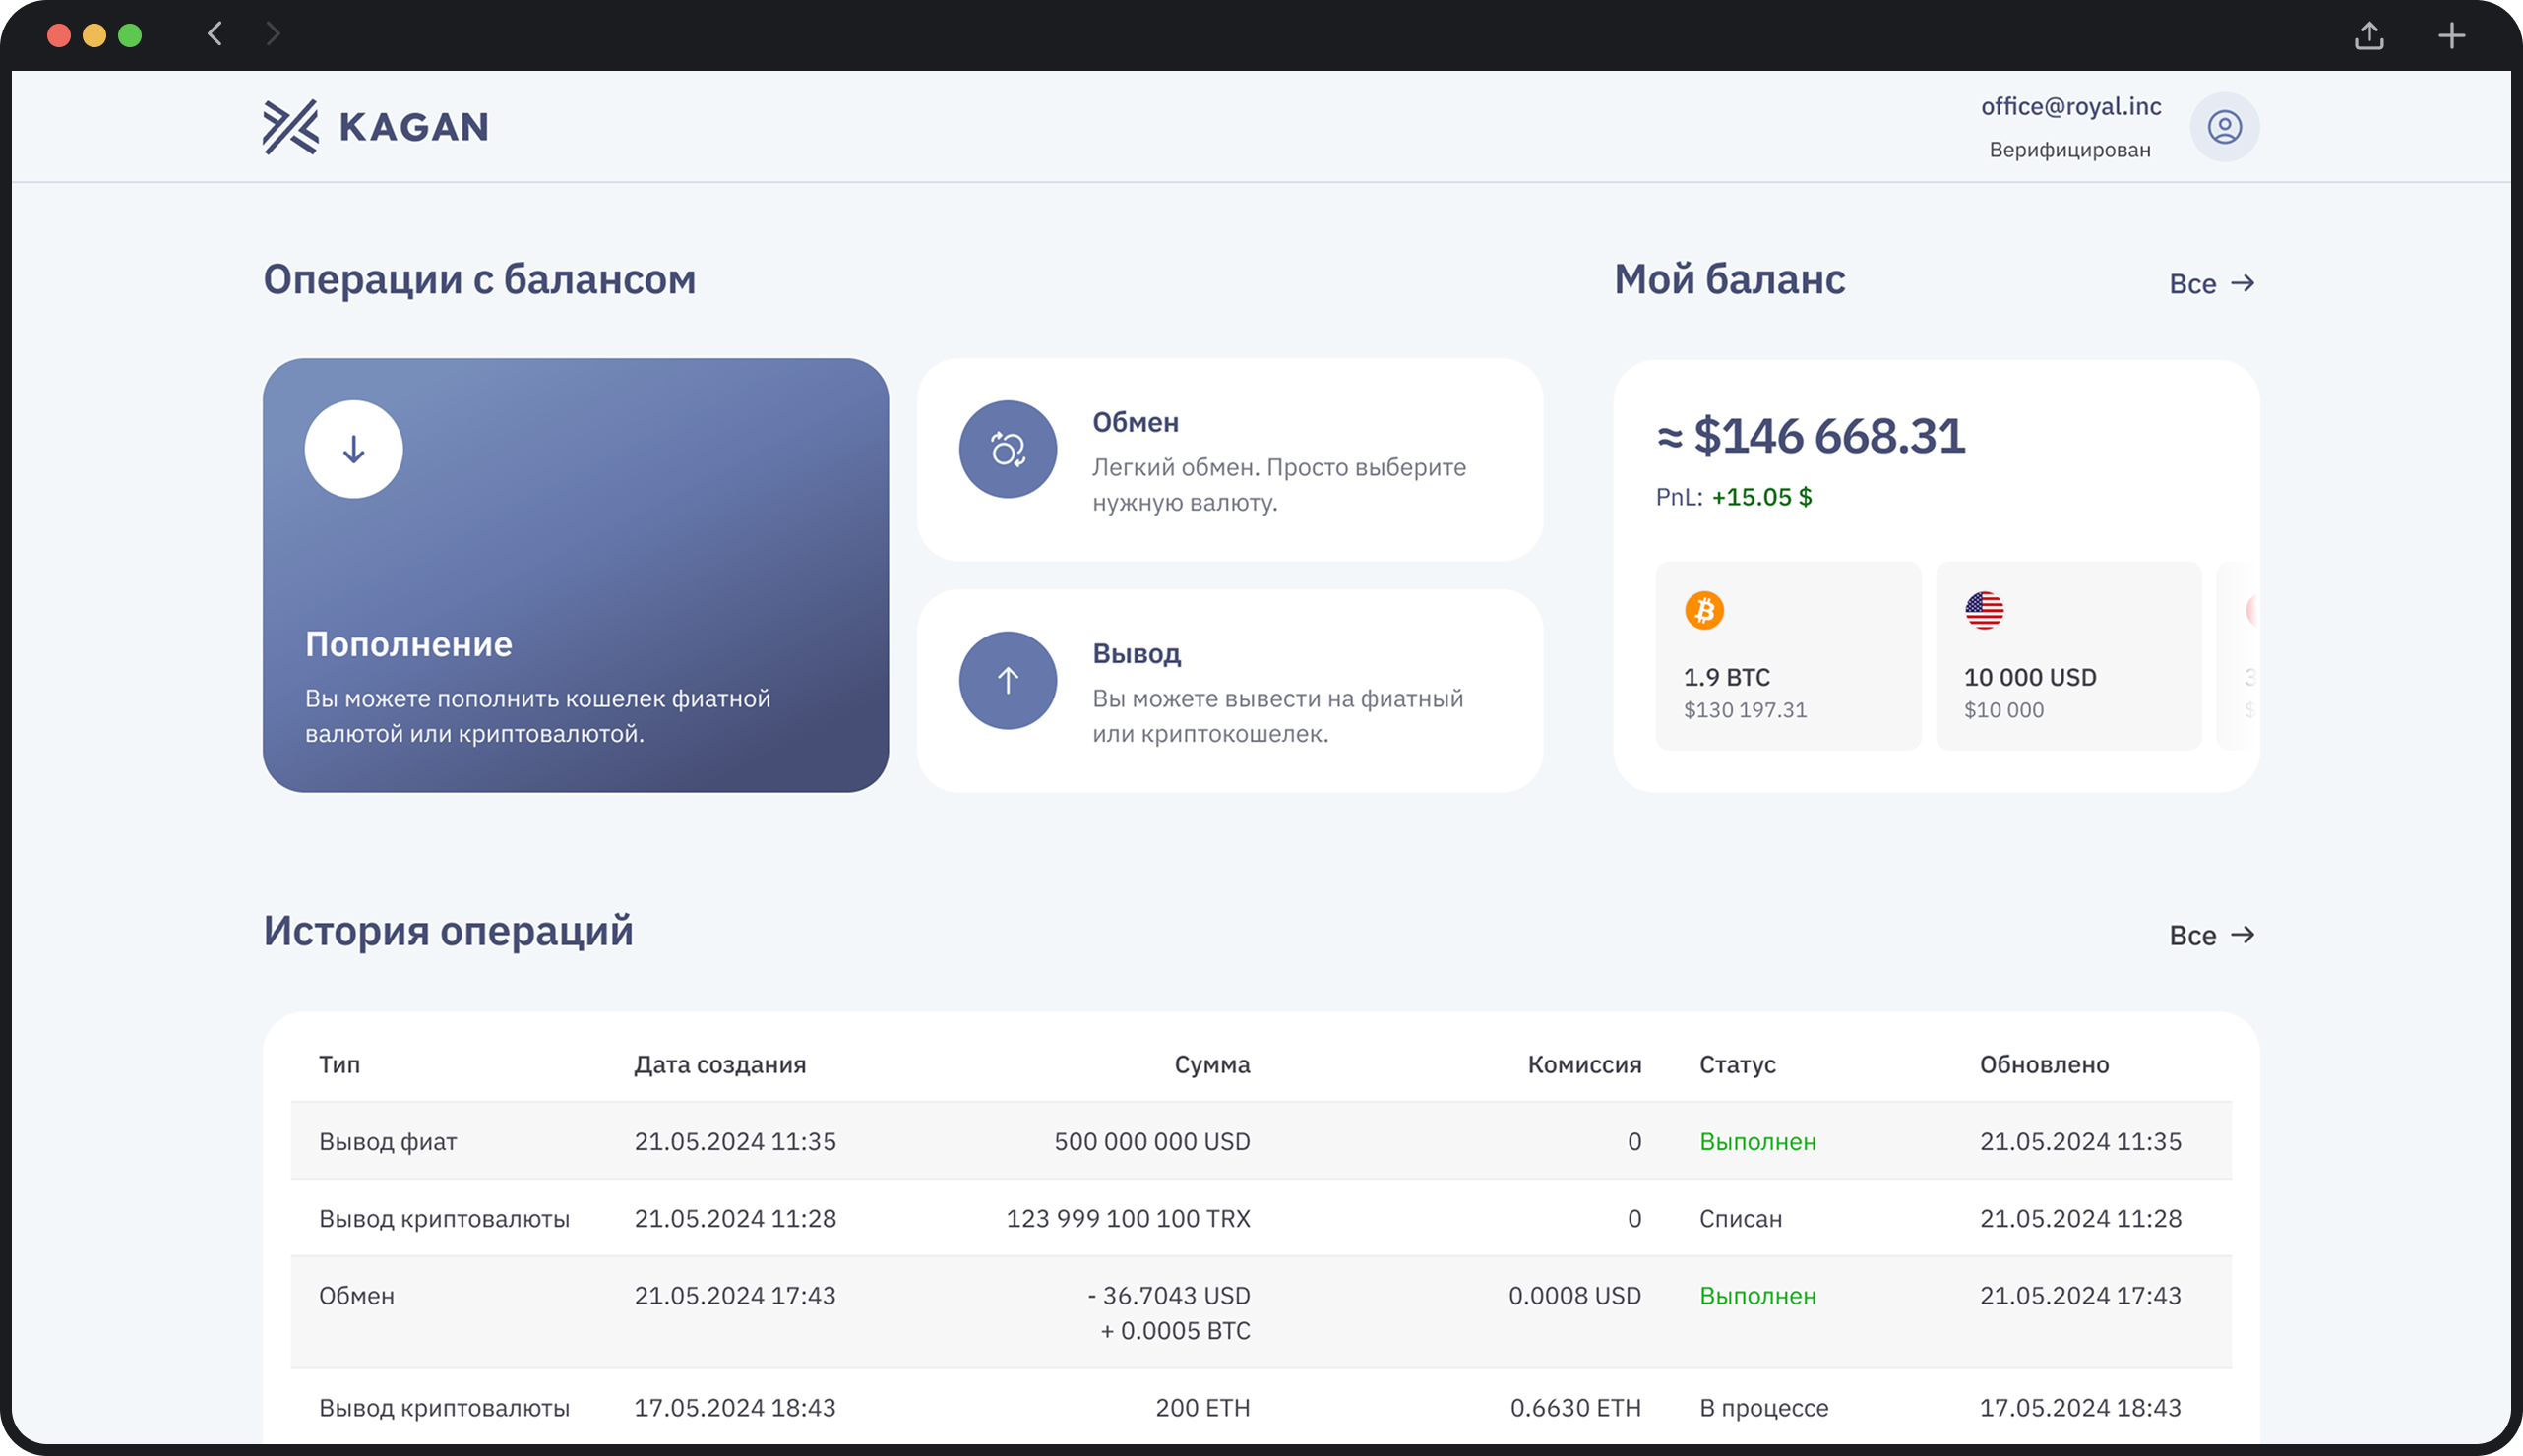Select the 1.9 BTC balance card
The image size is (2523, 1456).
click(x=1788, y=656)
